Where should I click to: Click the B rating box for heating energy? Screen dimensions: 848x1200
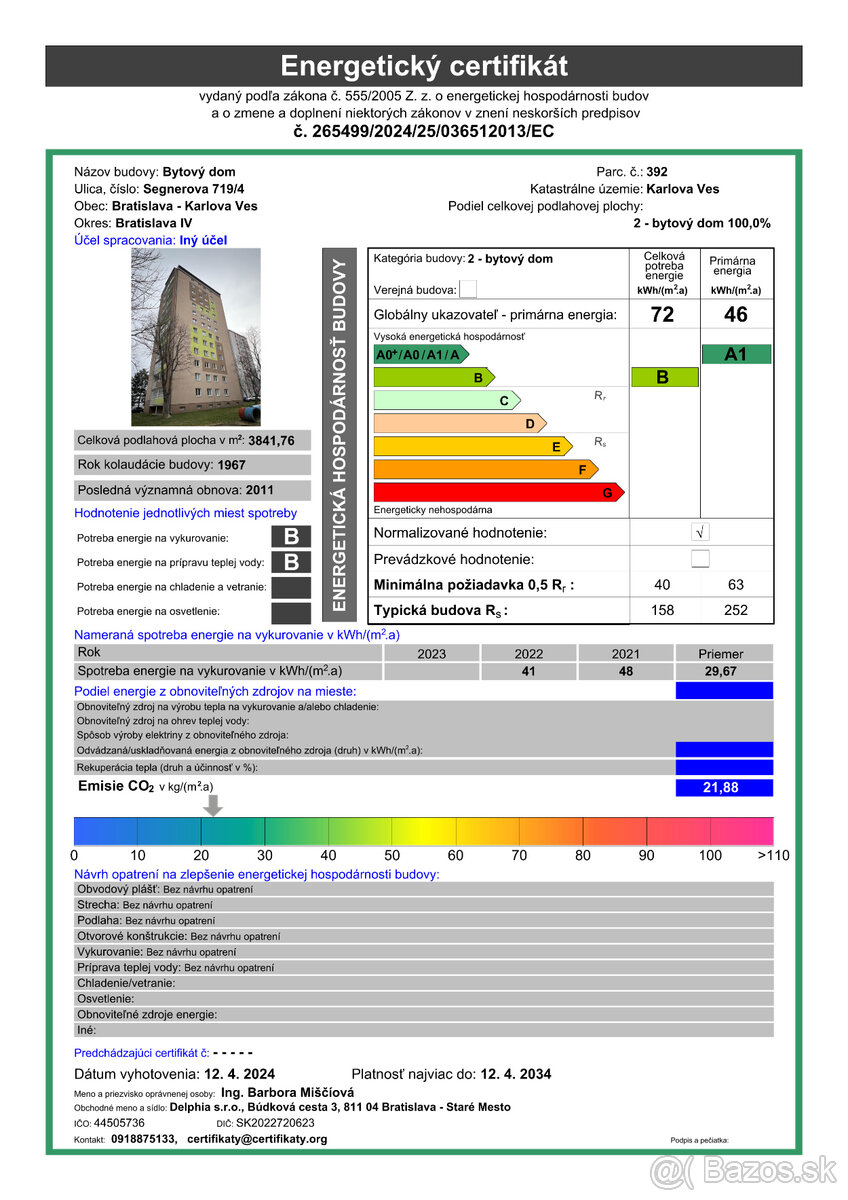291,537
